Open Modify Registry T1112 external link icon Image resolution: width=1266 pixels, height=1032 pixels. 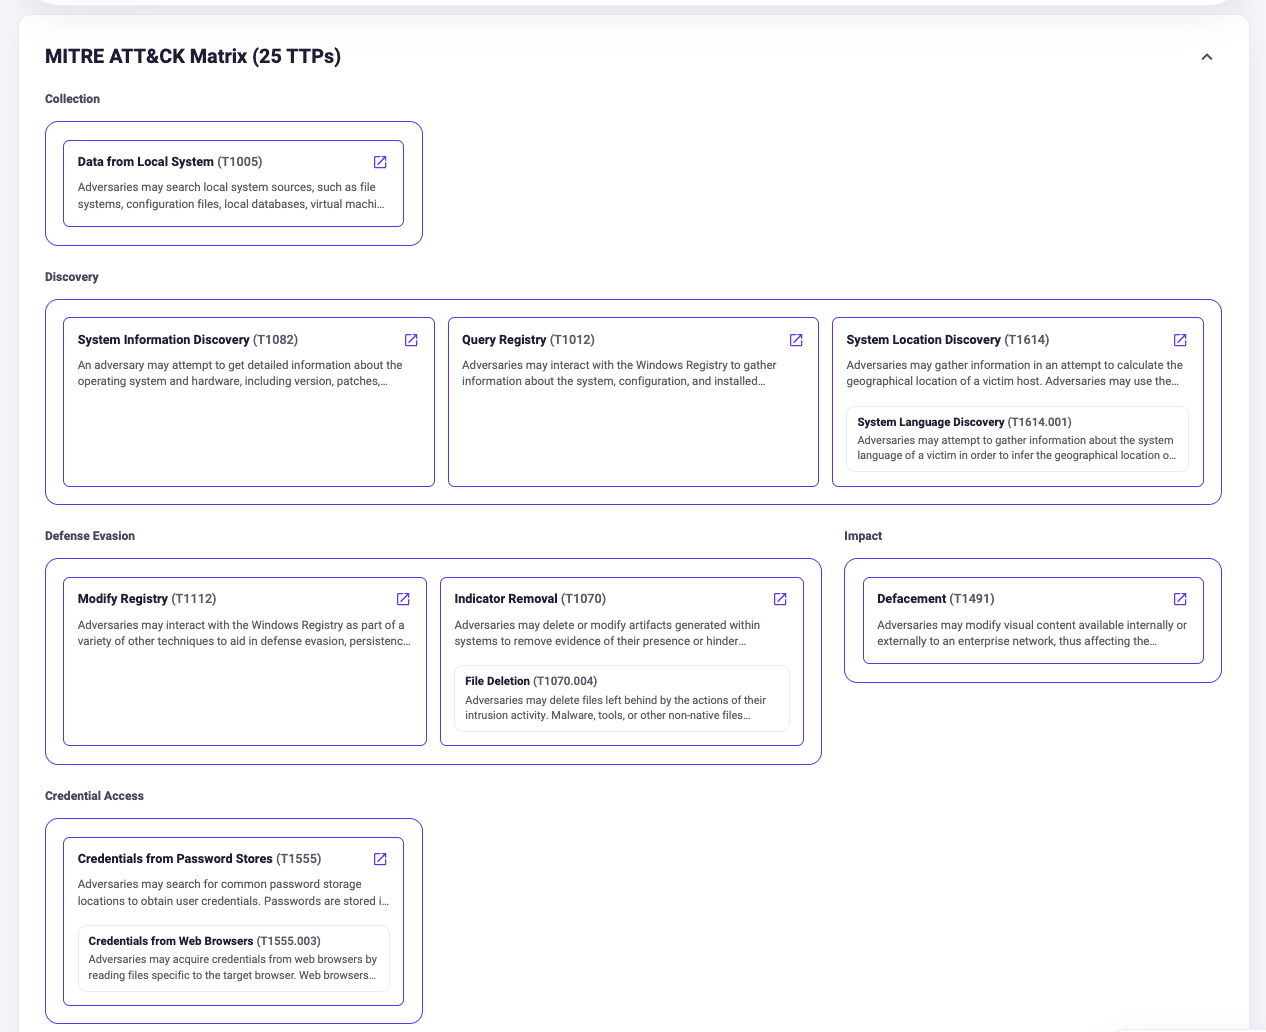click(403, 599)
